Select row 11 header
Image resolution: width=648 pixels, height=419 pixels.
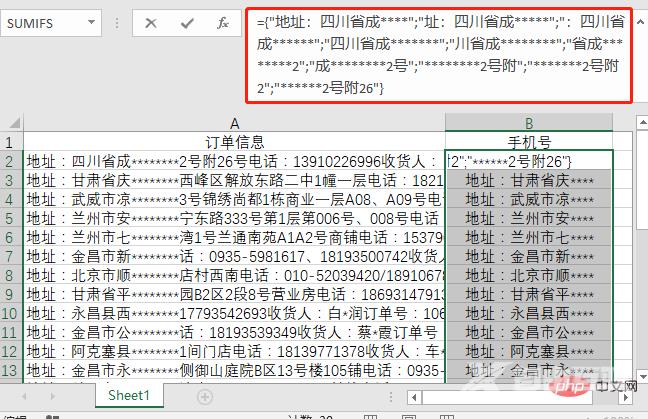tap(12, 332)
